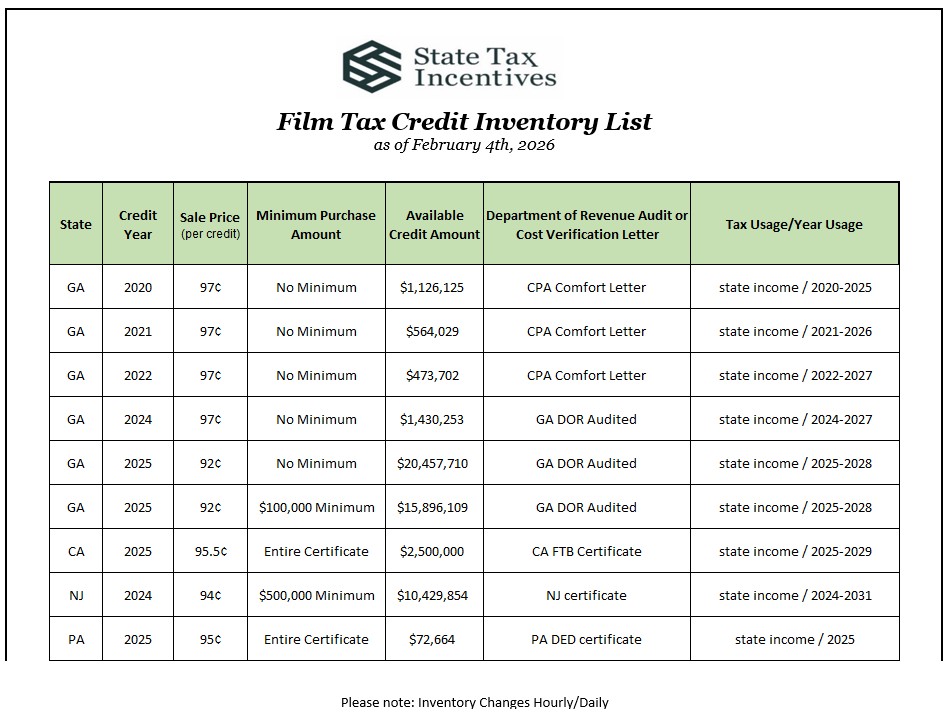Click the State column header

click(x=76, y=225)
